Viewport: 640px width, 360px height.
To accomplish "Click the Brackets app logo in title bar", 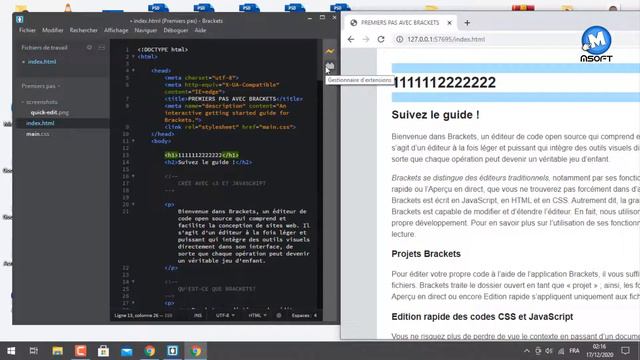I will pos(20,19).
